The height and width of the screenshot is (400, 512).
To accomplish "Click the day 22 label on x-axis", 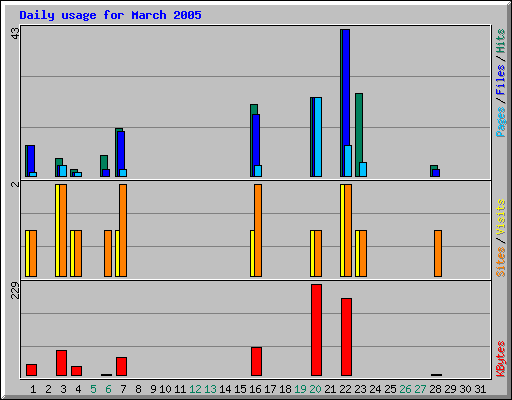I will coord(345,389).
